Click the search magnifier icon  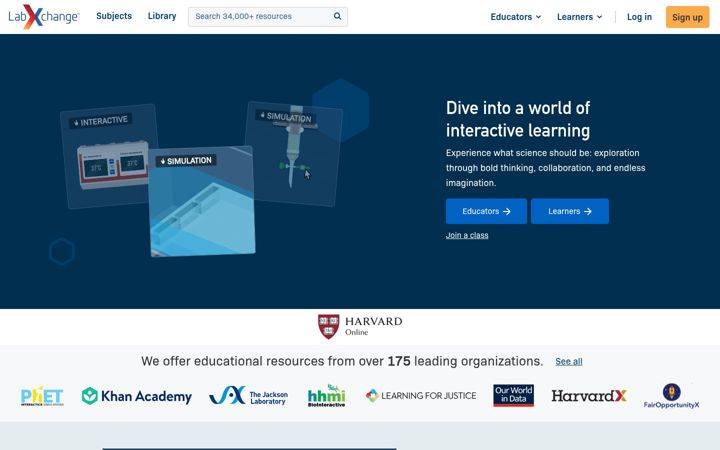point(338,16)
